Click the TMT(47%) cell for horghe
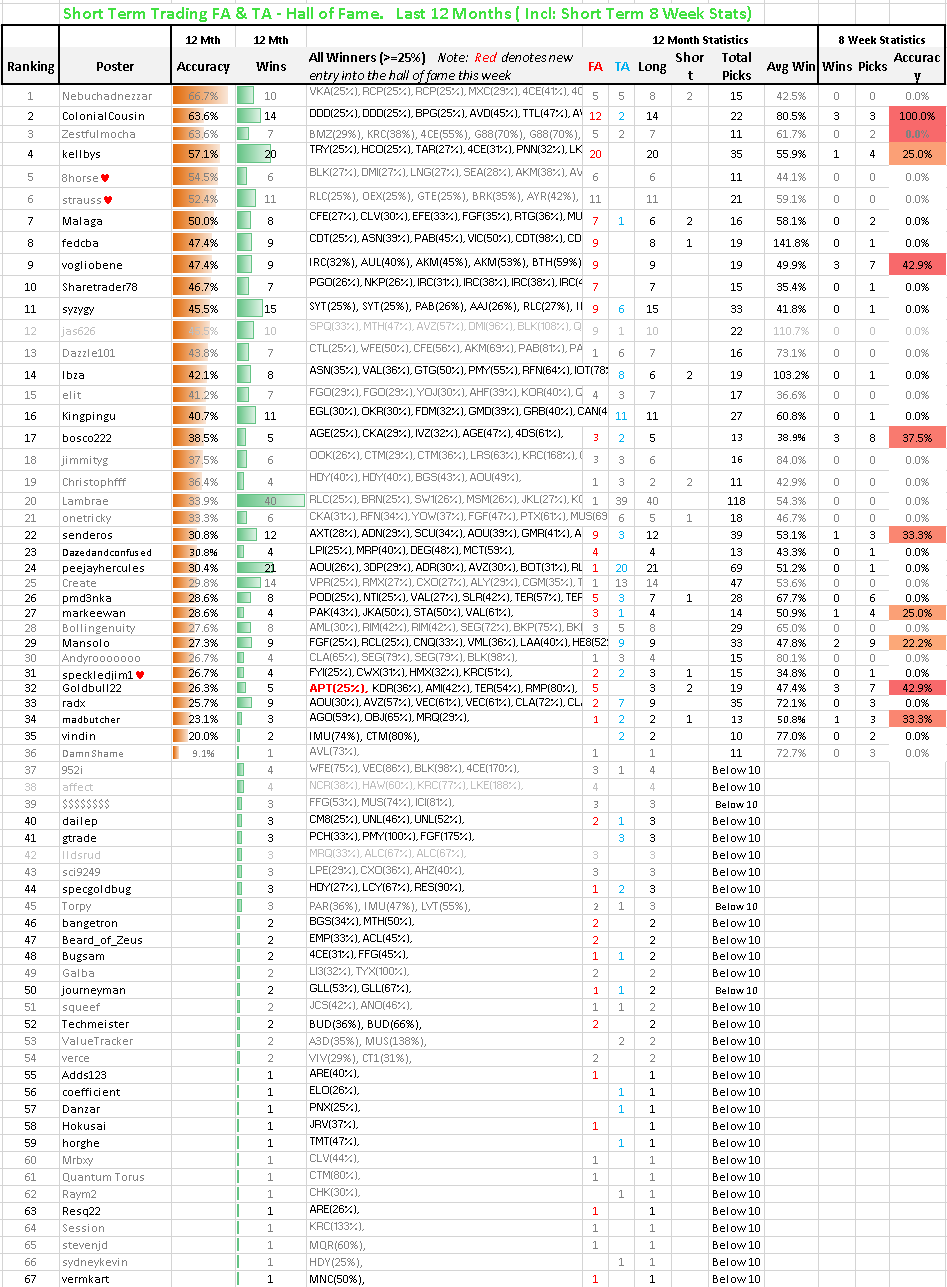Image resolution: width=947 pixels, height=1287 pixels. click(x=446, y=1143)
